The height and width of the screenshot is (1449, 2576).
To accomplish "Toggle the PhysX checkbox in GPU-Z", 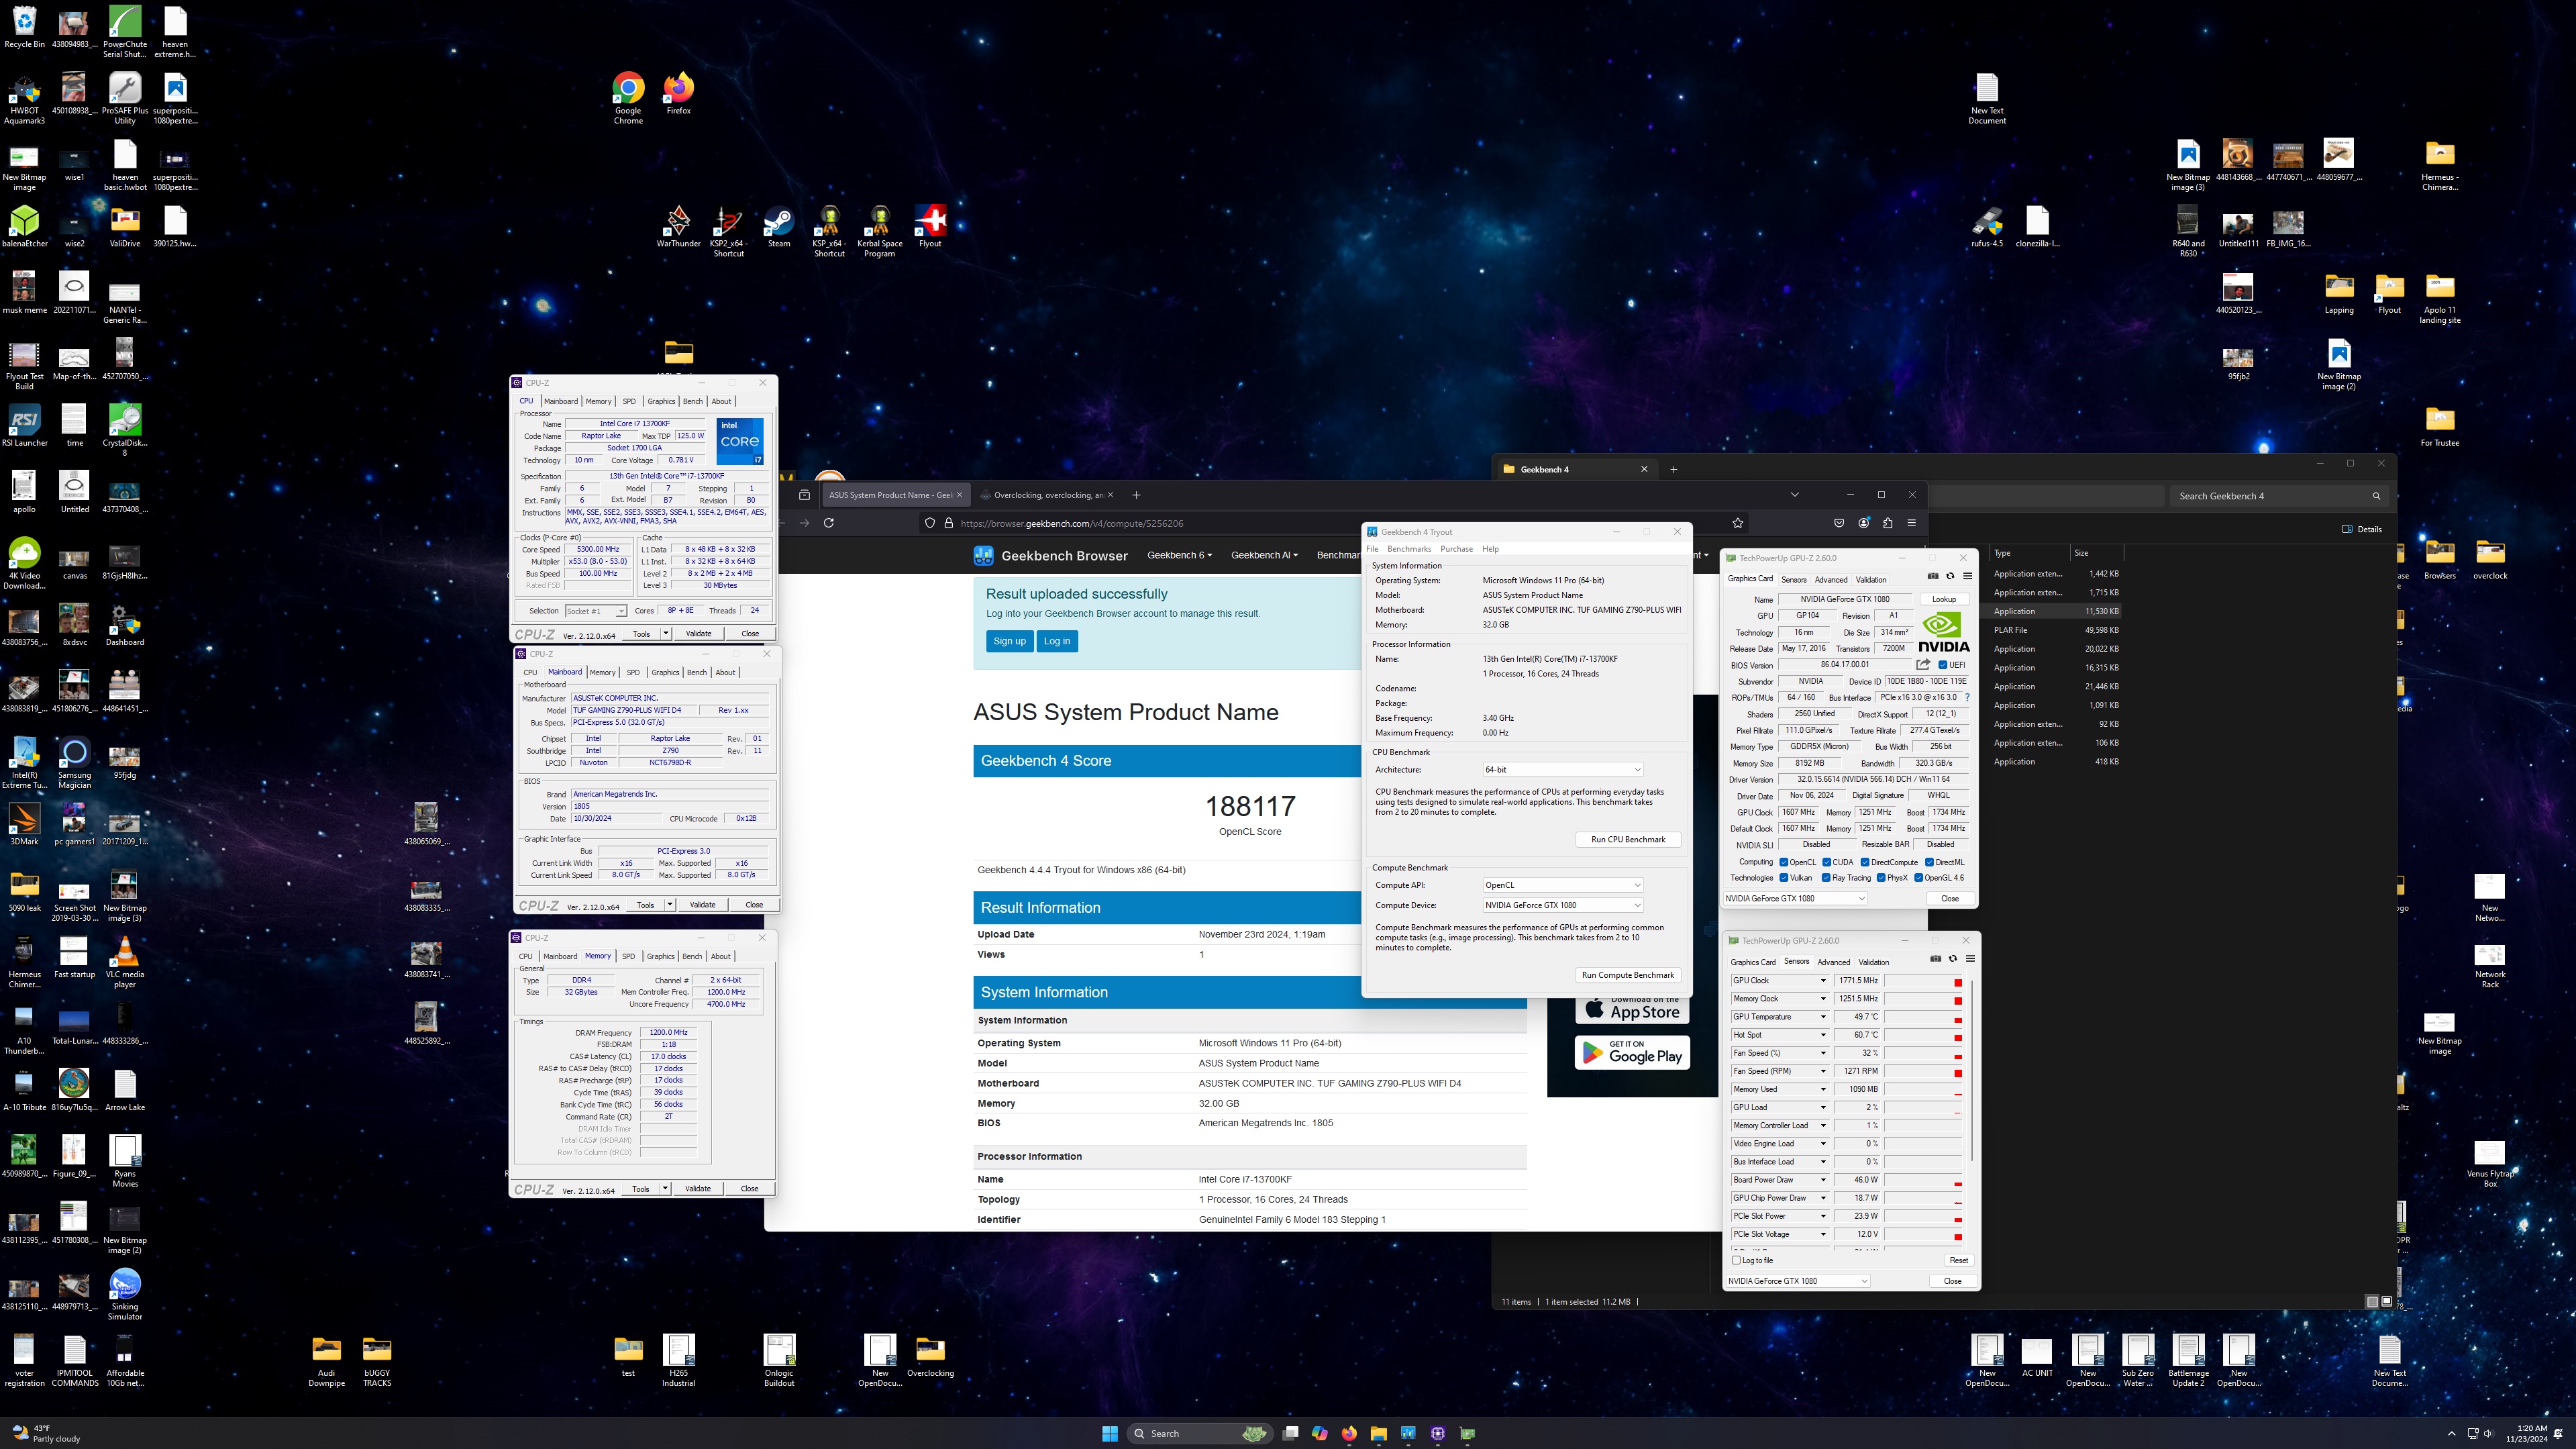I will (x=1881, y=878).
